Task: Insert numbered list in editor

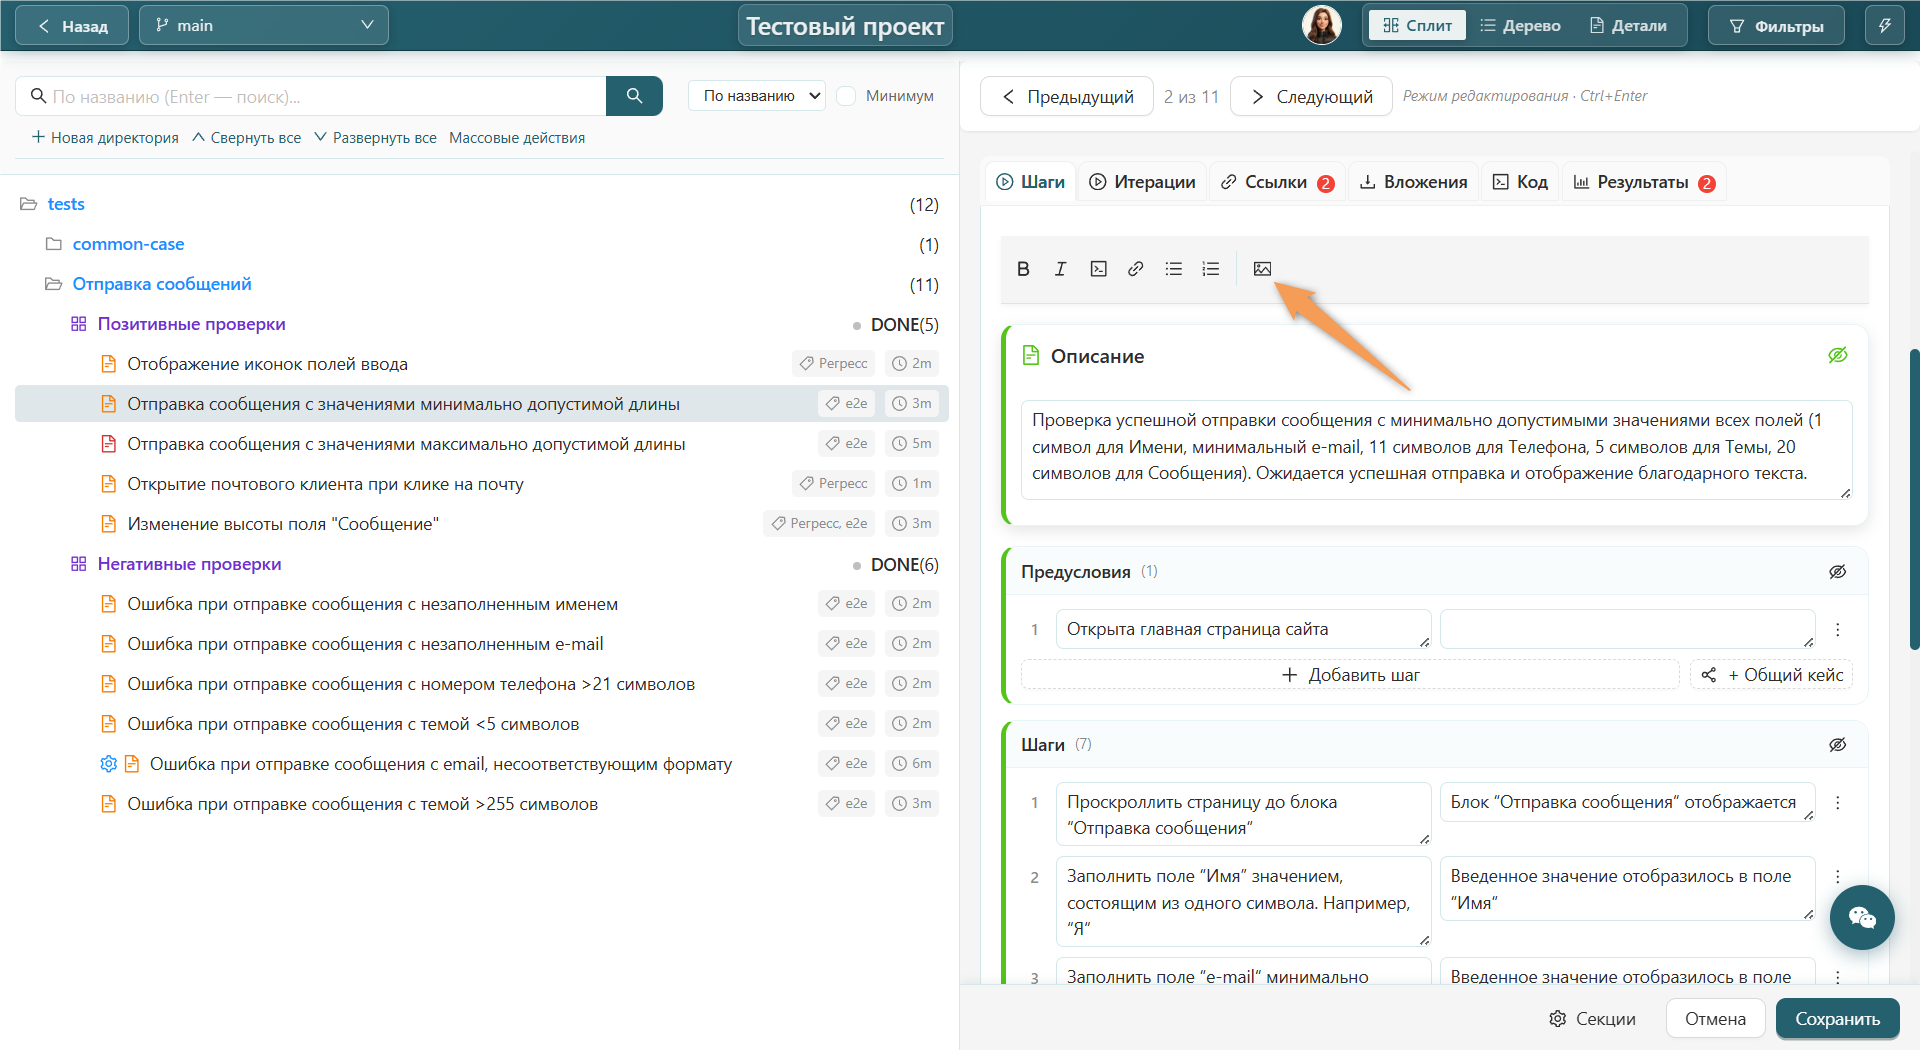Action: pos(1210,269)
